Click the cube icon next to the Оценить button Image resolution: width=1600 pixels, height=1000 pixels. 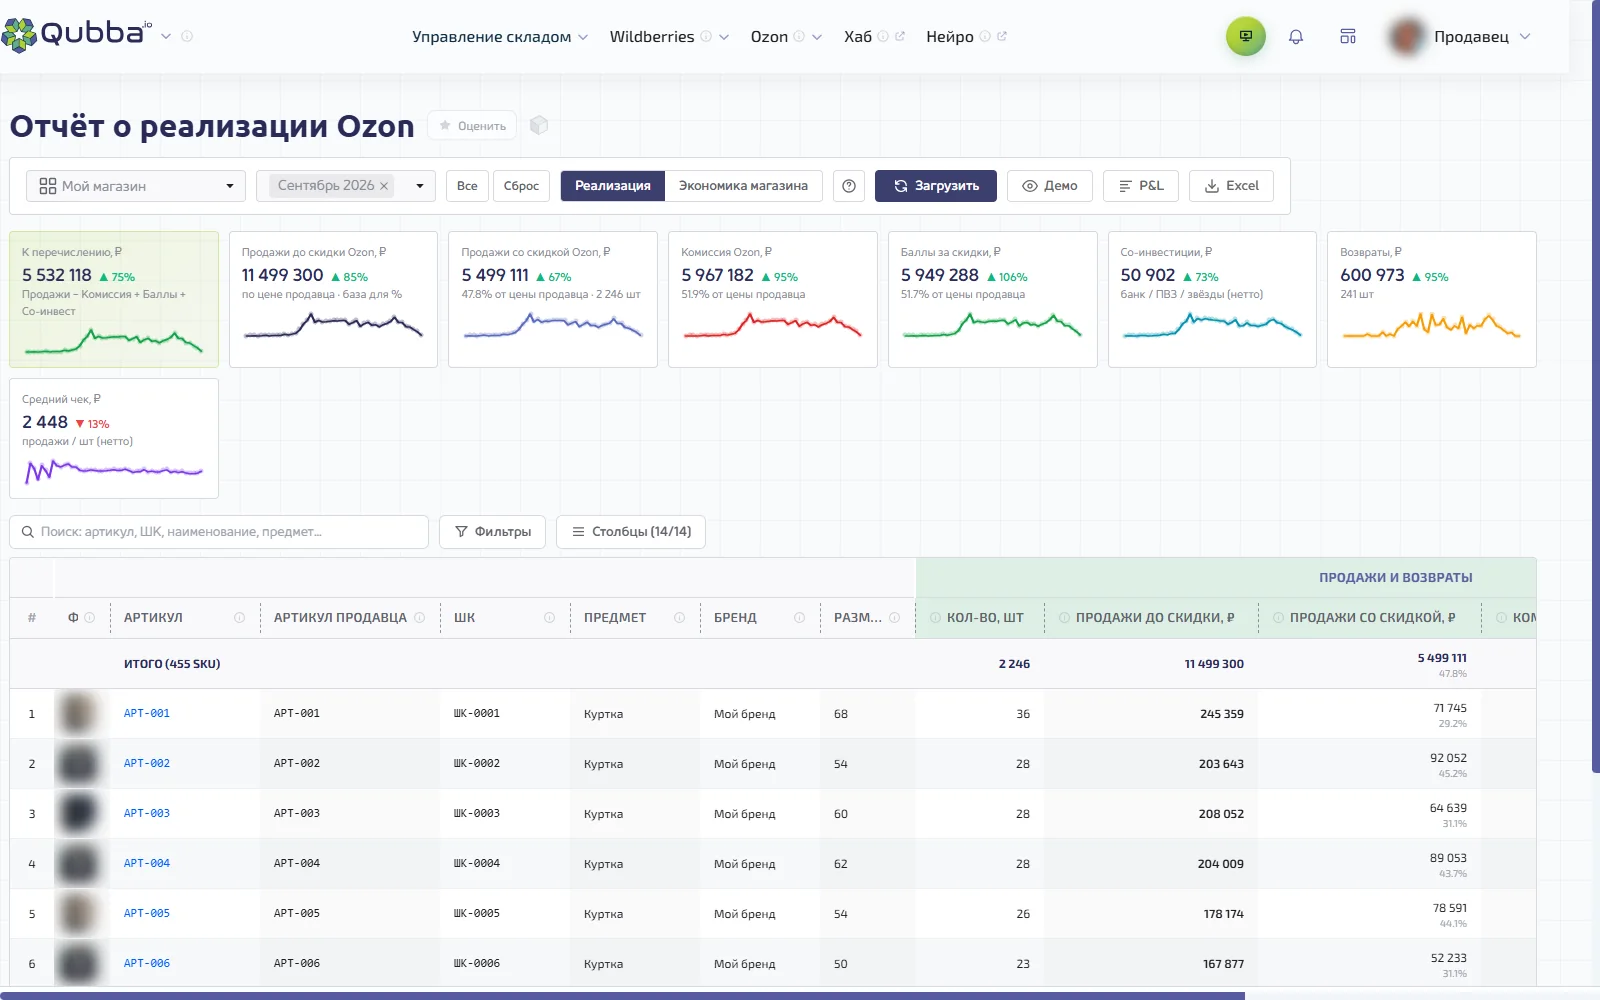pyautogui.click(x=539, y=125)
